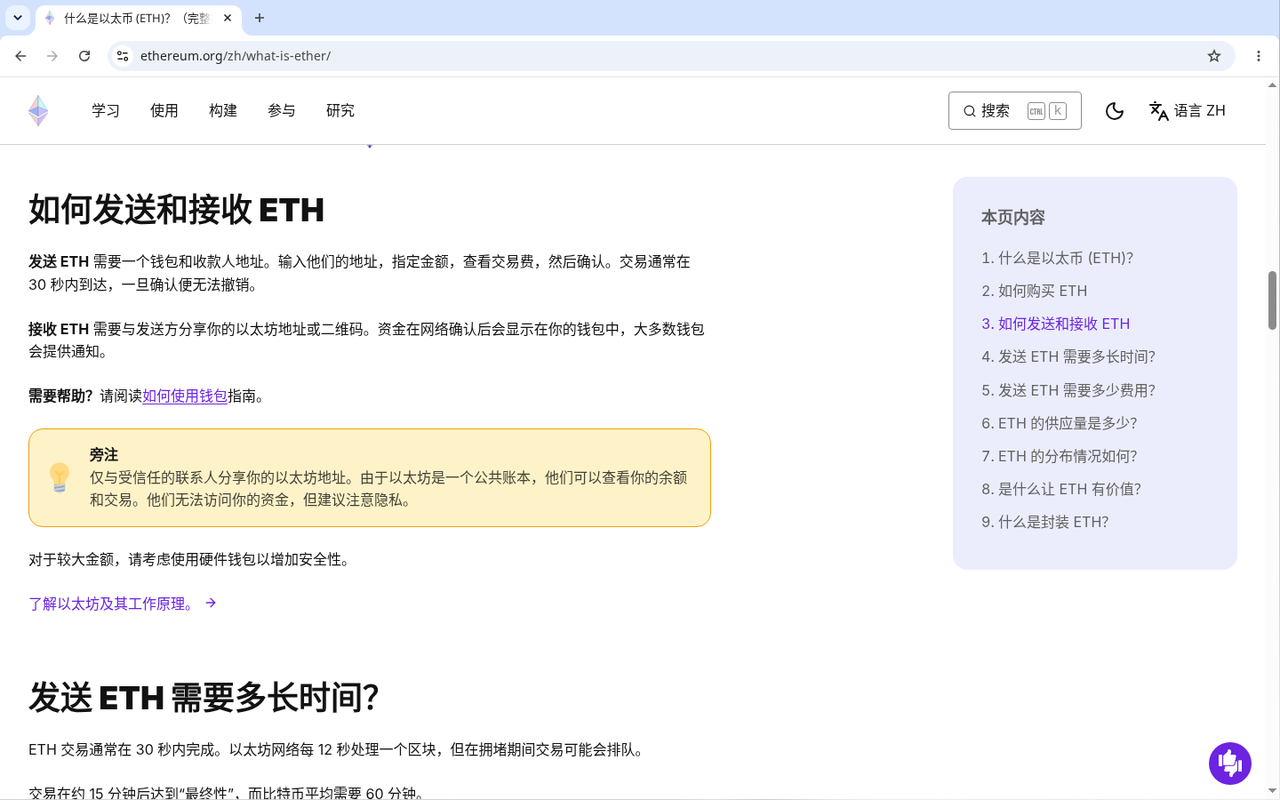
Task: Open the 研究 navigation menu
Action: point(340,111)
